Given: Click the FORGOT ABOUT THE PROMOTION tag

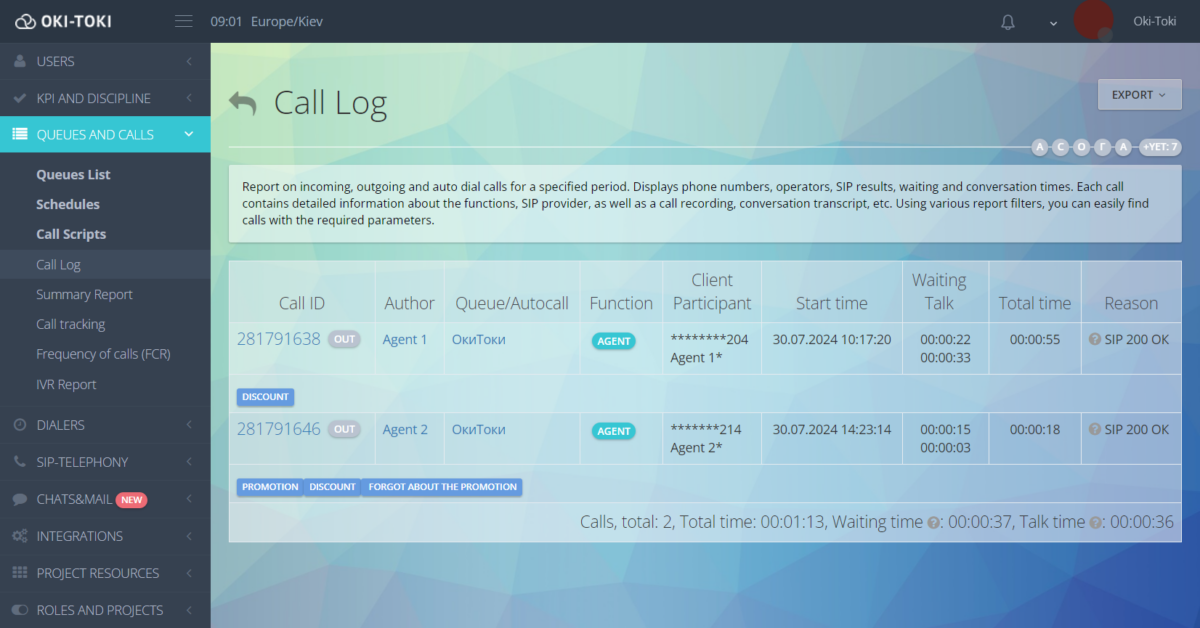Looking at the screenshot, I should [442, 487].
